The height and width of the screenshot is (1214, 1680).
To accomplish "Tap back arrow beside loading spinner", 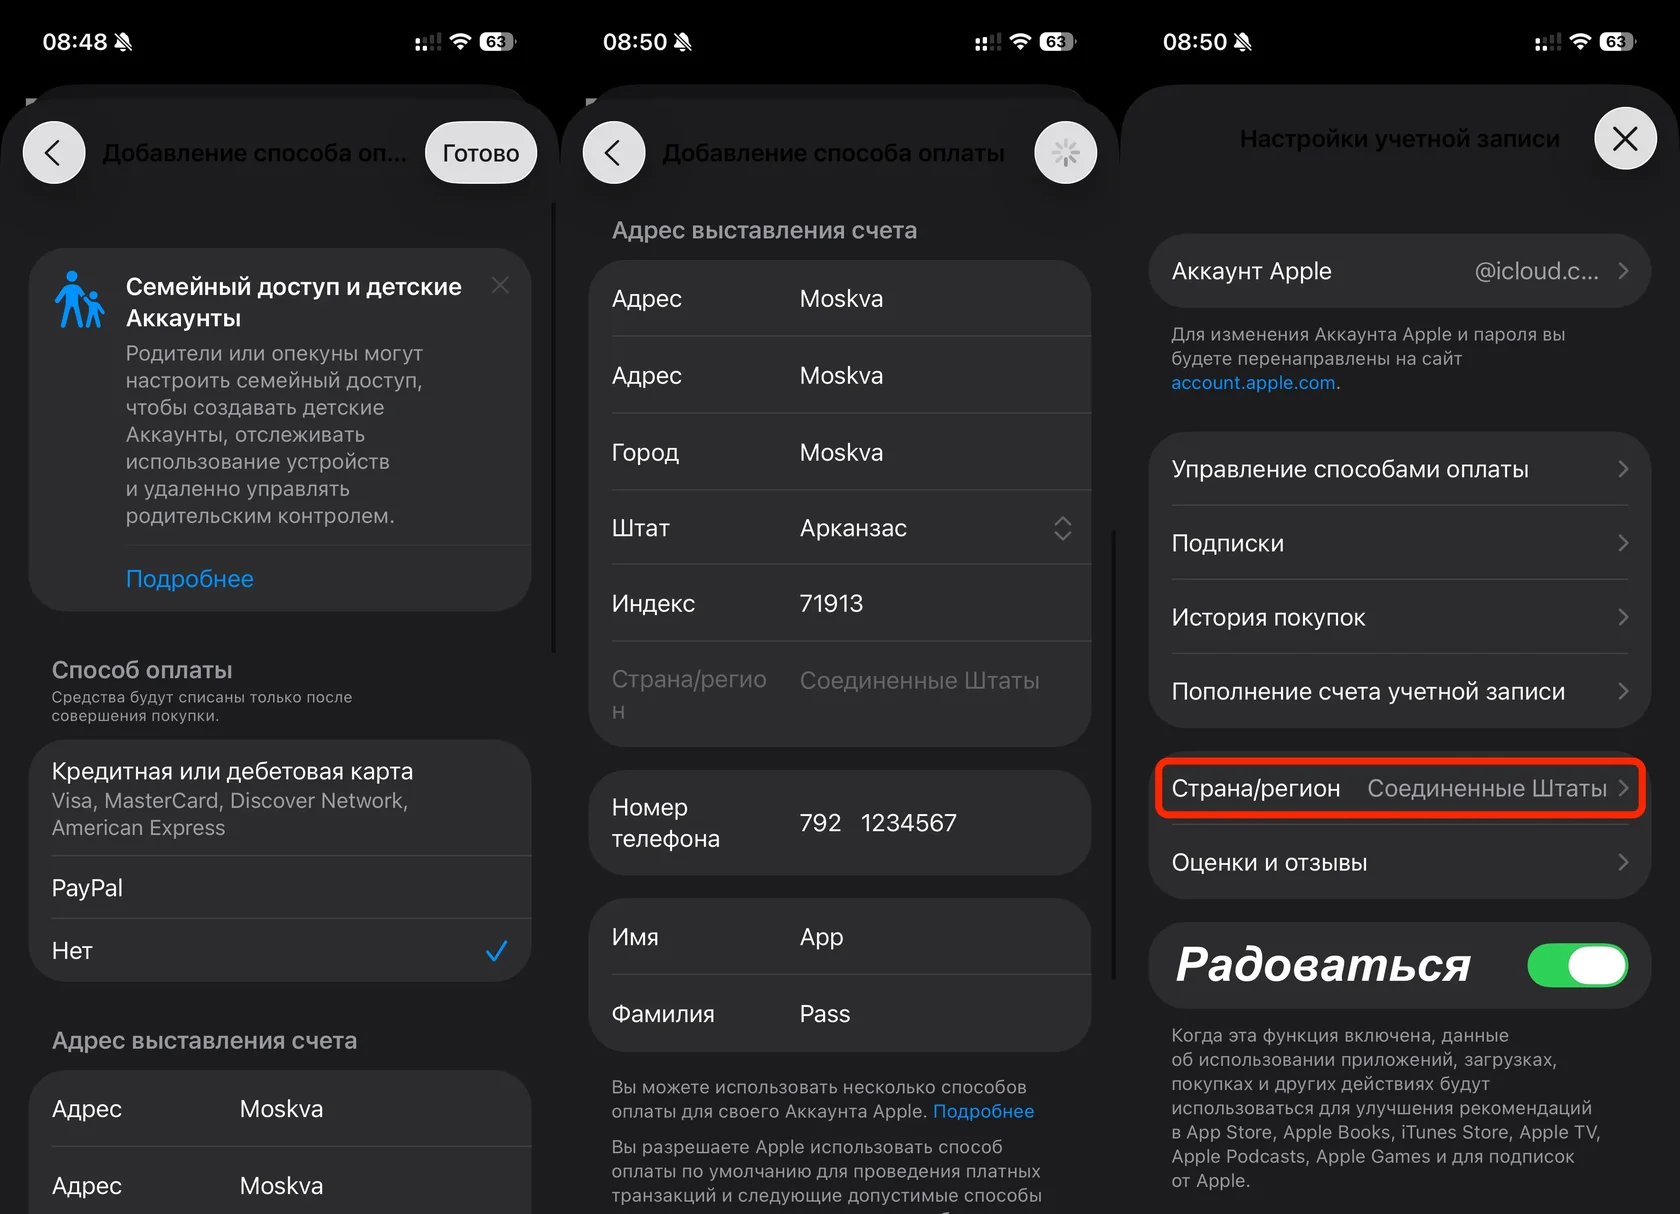I will click(x=614, y=153).
